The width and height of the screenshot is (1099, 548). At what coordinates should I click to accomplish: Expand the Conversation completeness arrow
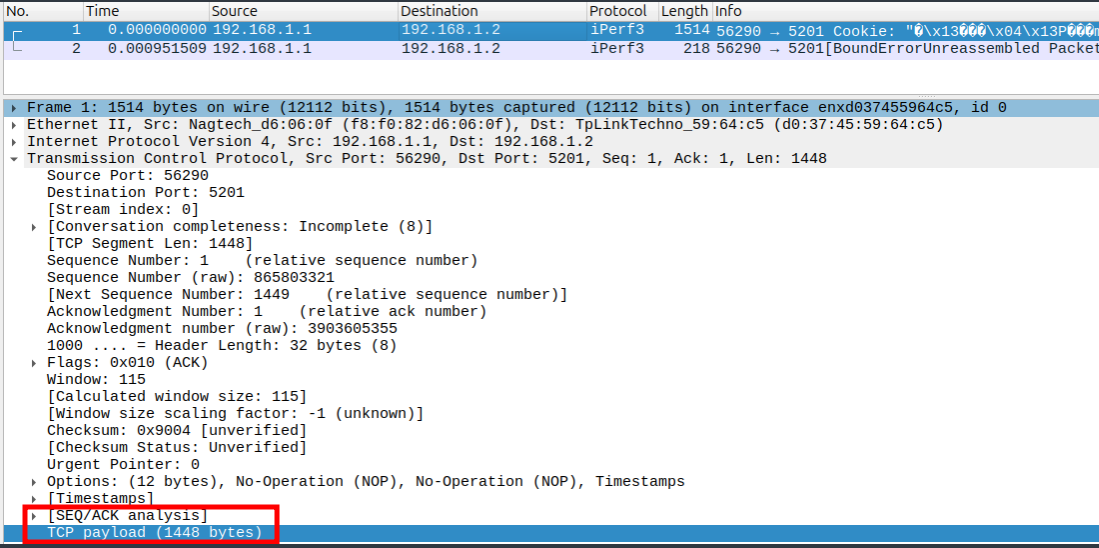35,227
